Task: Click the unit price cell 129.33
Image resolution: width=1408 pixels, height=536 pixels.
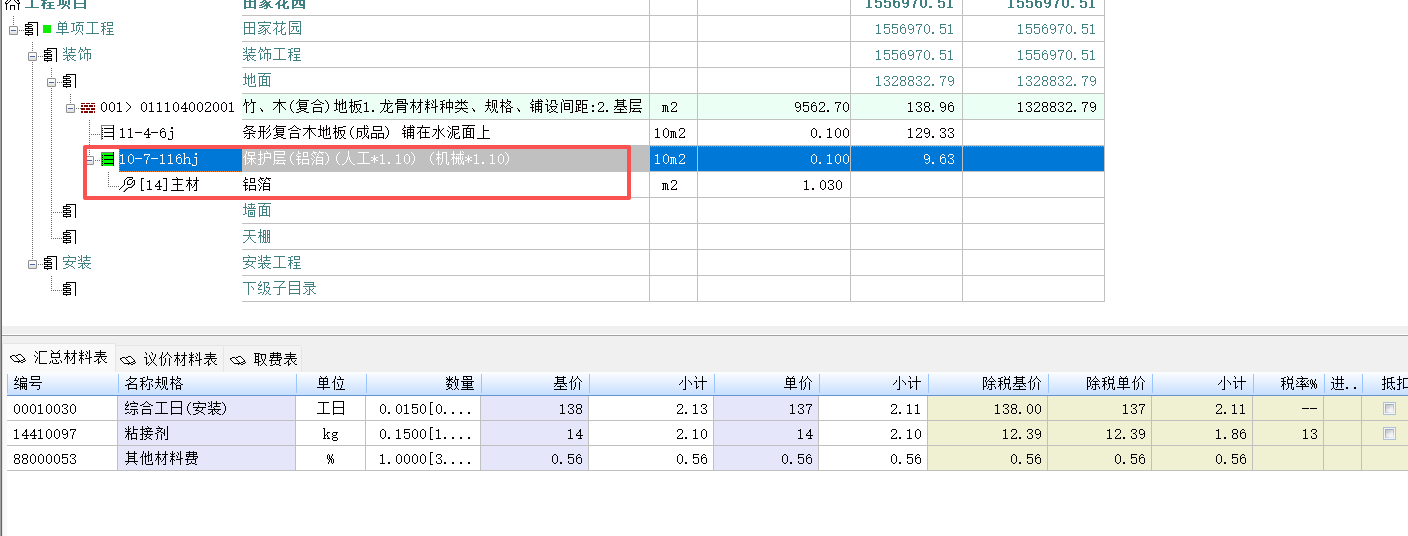Action: coord(907,133)
